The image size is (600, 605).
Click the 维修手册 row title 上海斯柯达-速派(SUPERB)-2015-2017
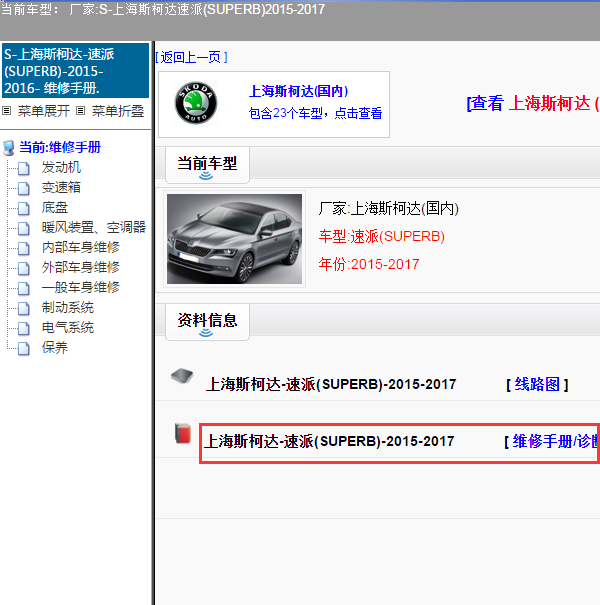(329, 441)
